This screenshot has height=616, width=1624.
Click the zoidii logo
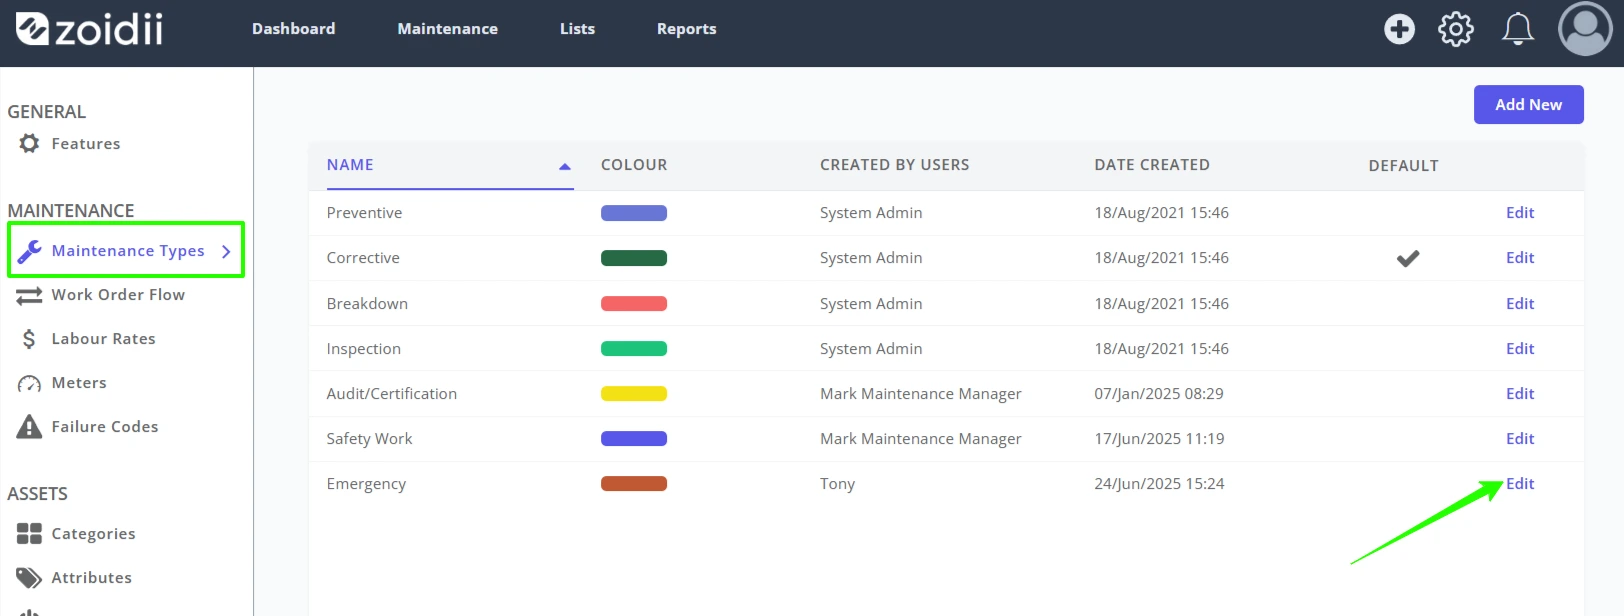point(89,29)
